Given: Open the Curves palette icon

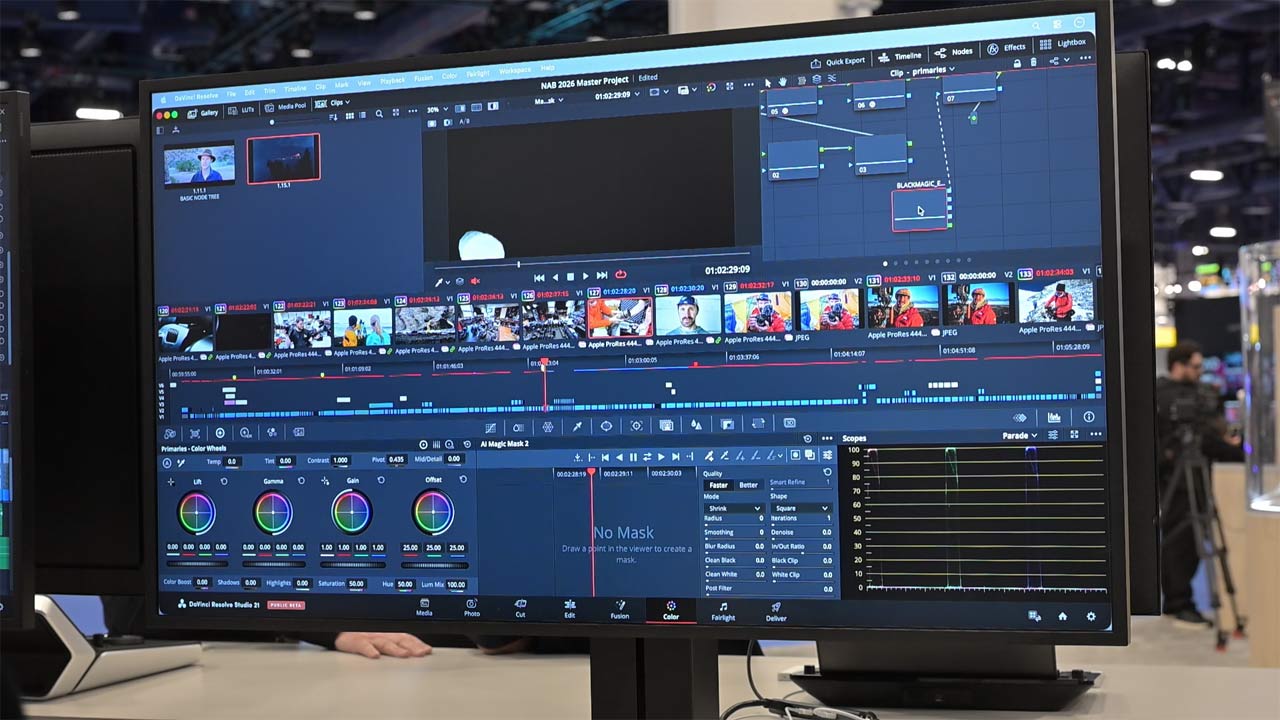Looking at the screenshot, I should [x=490, y=427].
